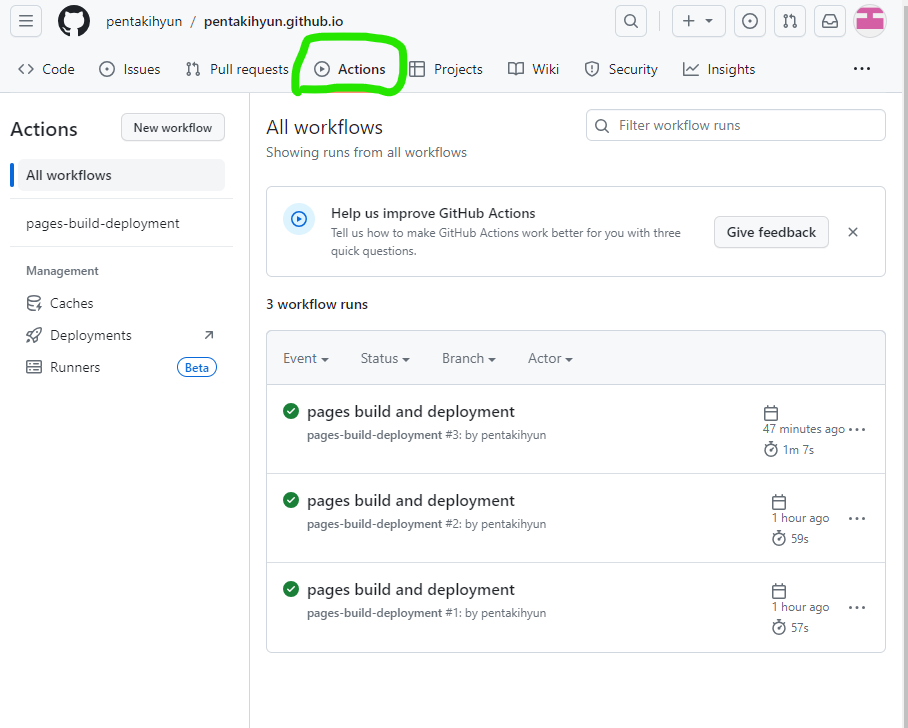Click the '3 workflow runs' count text

317,305
